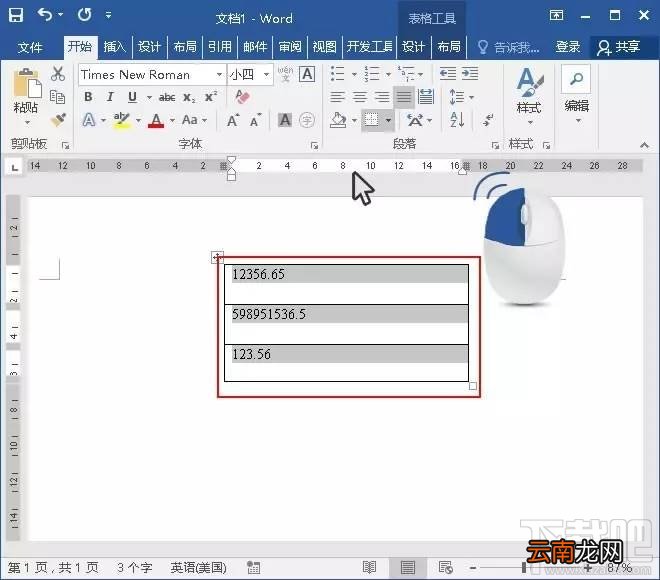
Task: Align text to the right
Action: click(x=382, y=97)
